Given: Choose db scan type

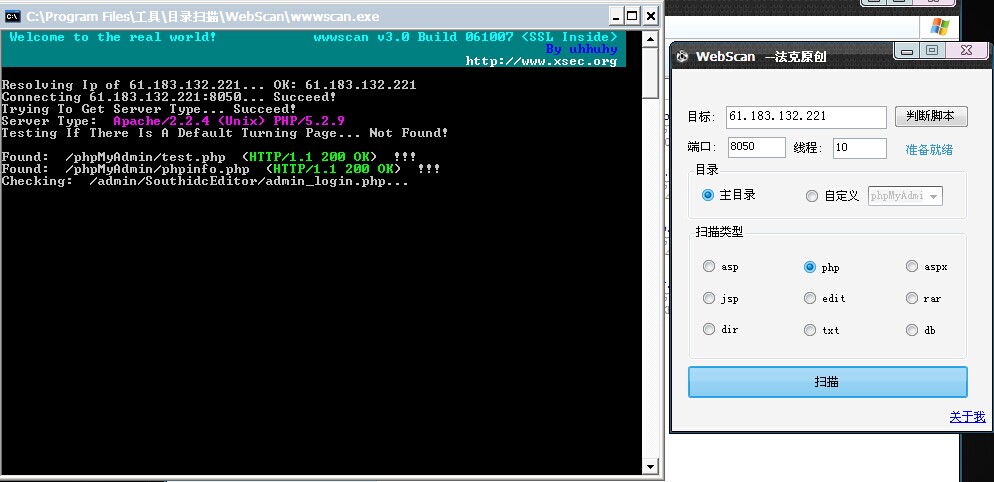Looking at the screenshot, I should pyautogui.click(x=912, y=330).
